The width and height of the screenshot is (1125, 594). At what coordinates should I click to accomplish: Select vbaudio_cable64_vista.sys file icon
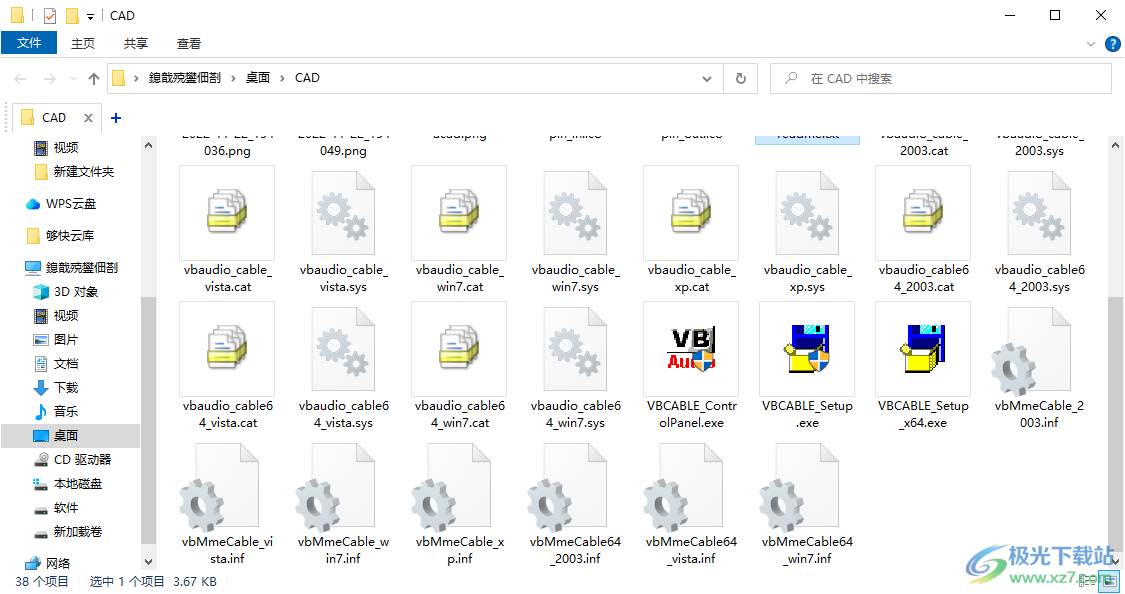(343, 349)
